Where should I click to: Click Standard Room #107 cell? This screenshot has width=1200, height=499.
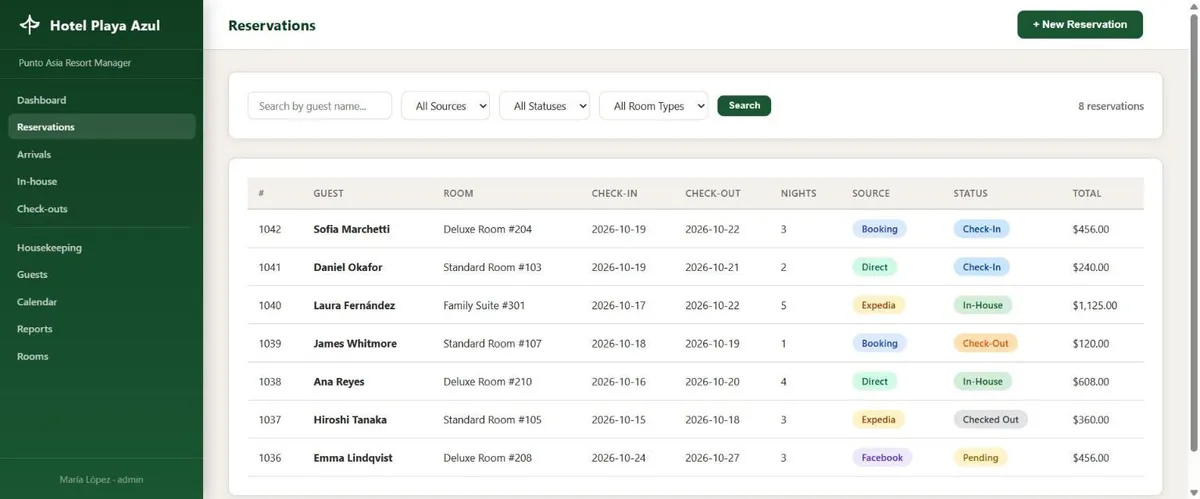coord(492,343)
